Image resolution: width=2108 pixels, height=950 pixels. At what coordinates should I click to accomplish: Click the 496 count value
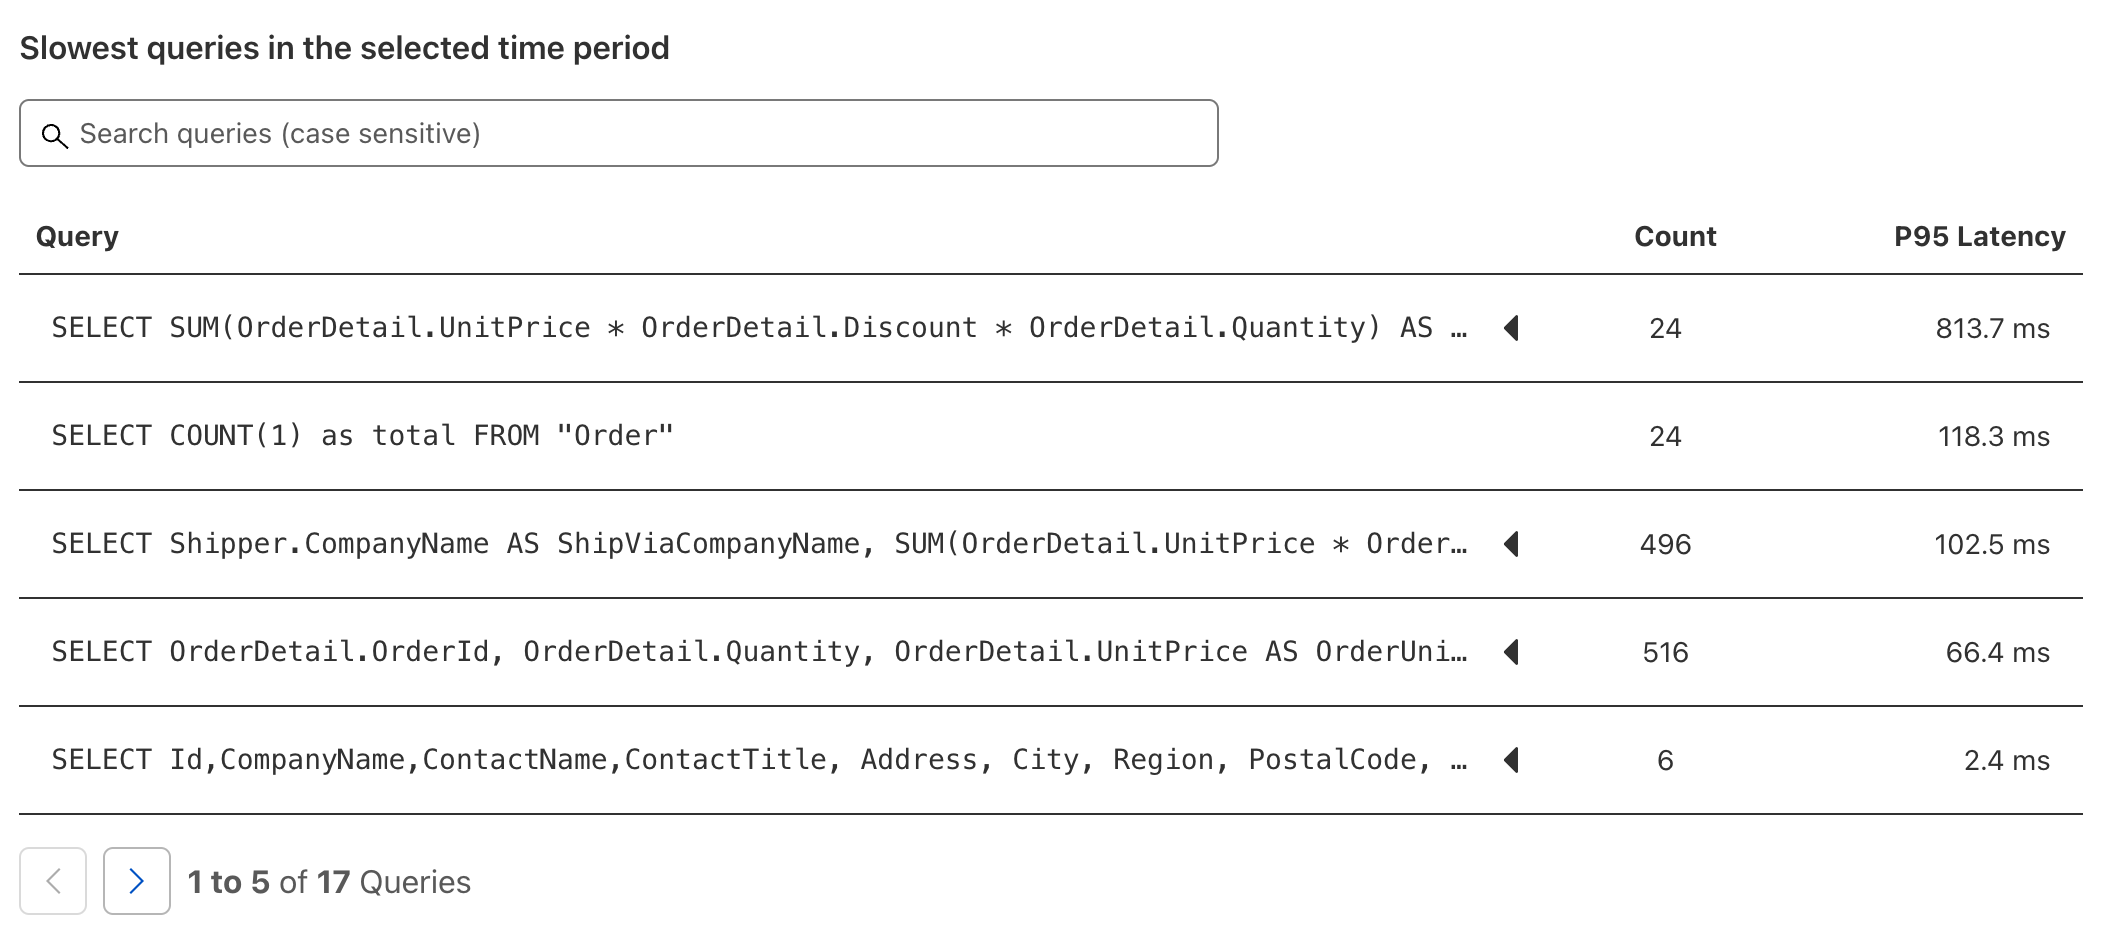[x=1665, y=545]
